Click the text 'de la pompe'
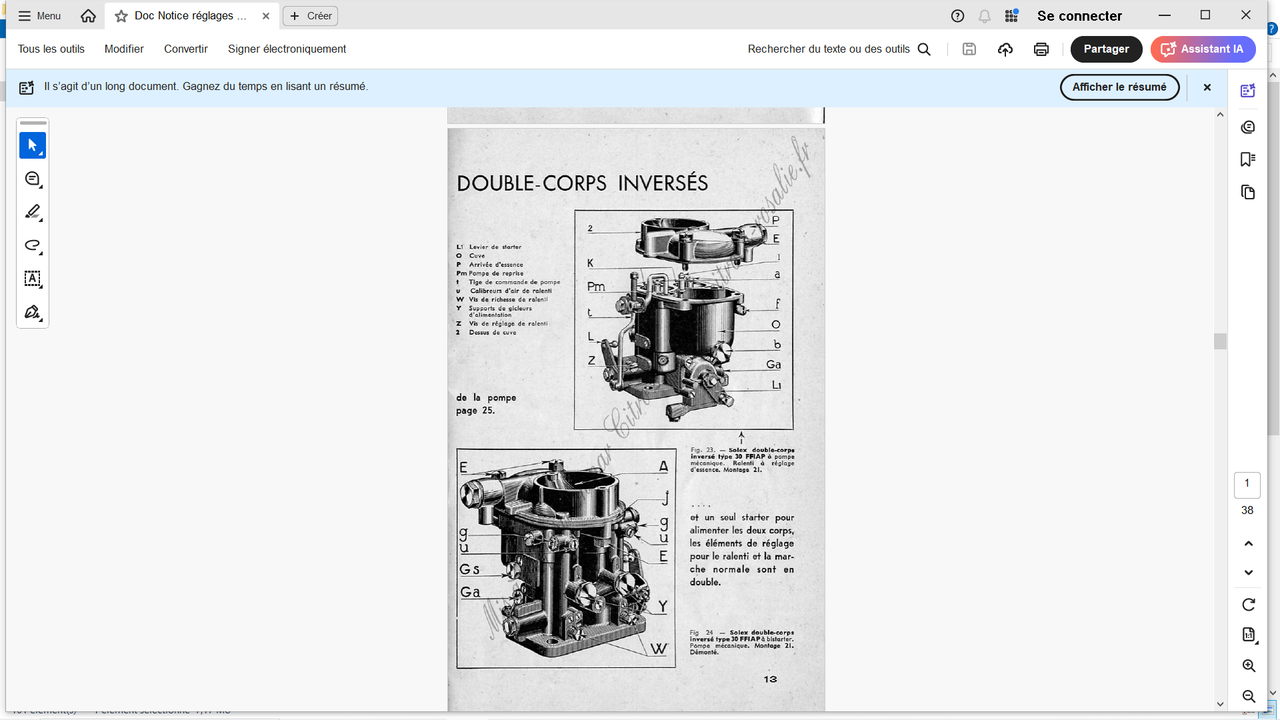1280x720 pixels. click(486, 397)
